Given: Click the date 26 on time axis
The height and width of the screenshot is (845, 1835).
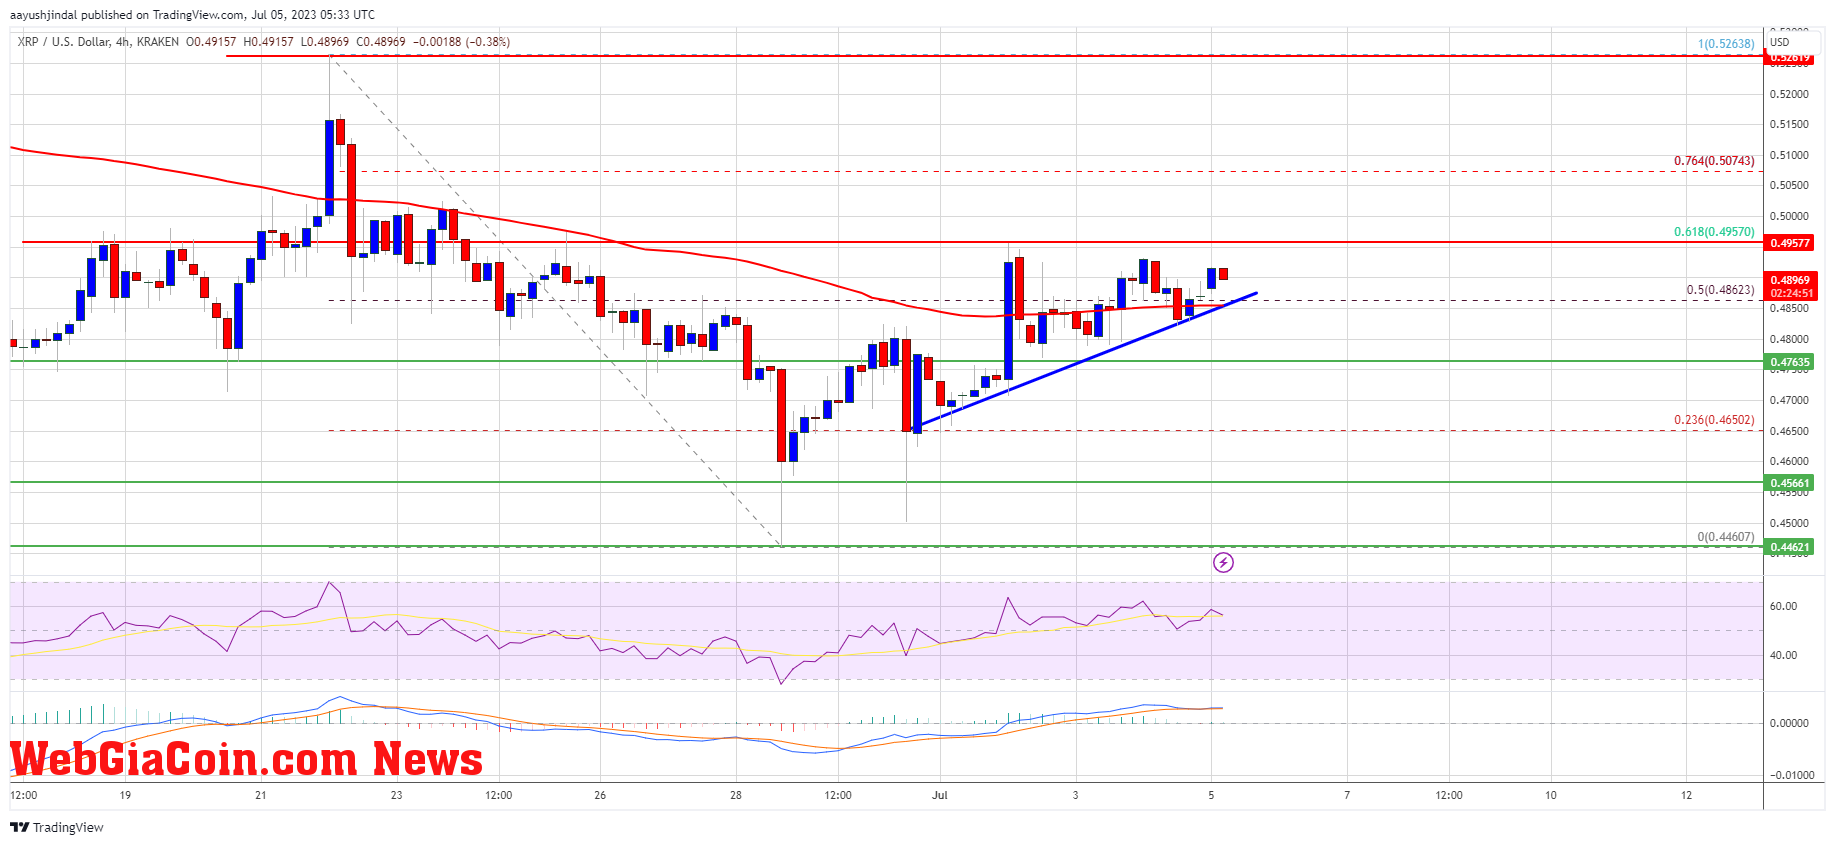Looking at the screenshot, I should [600, 795].
